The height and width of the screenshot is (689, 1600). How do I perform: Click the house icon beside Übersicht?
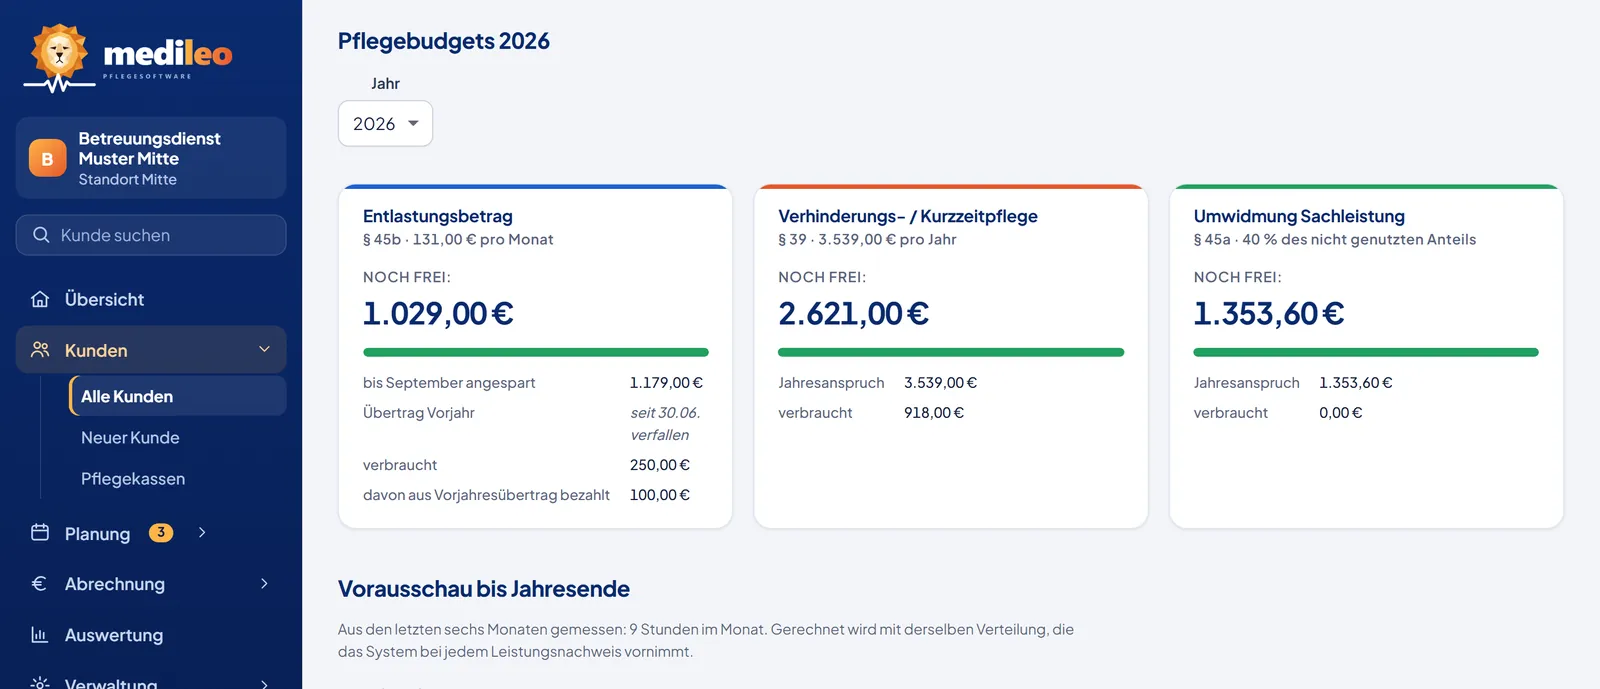40,299
